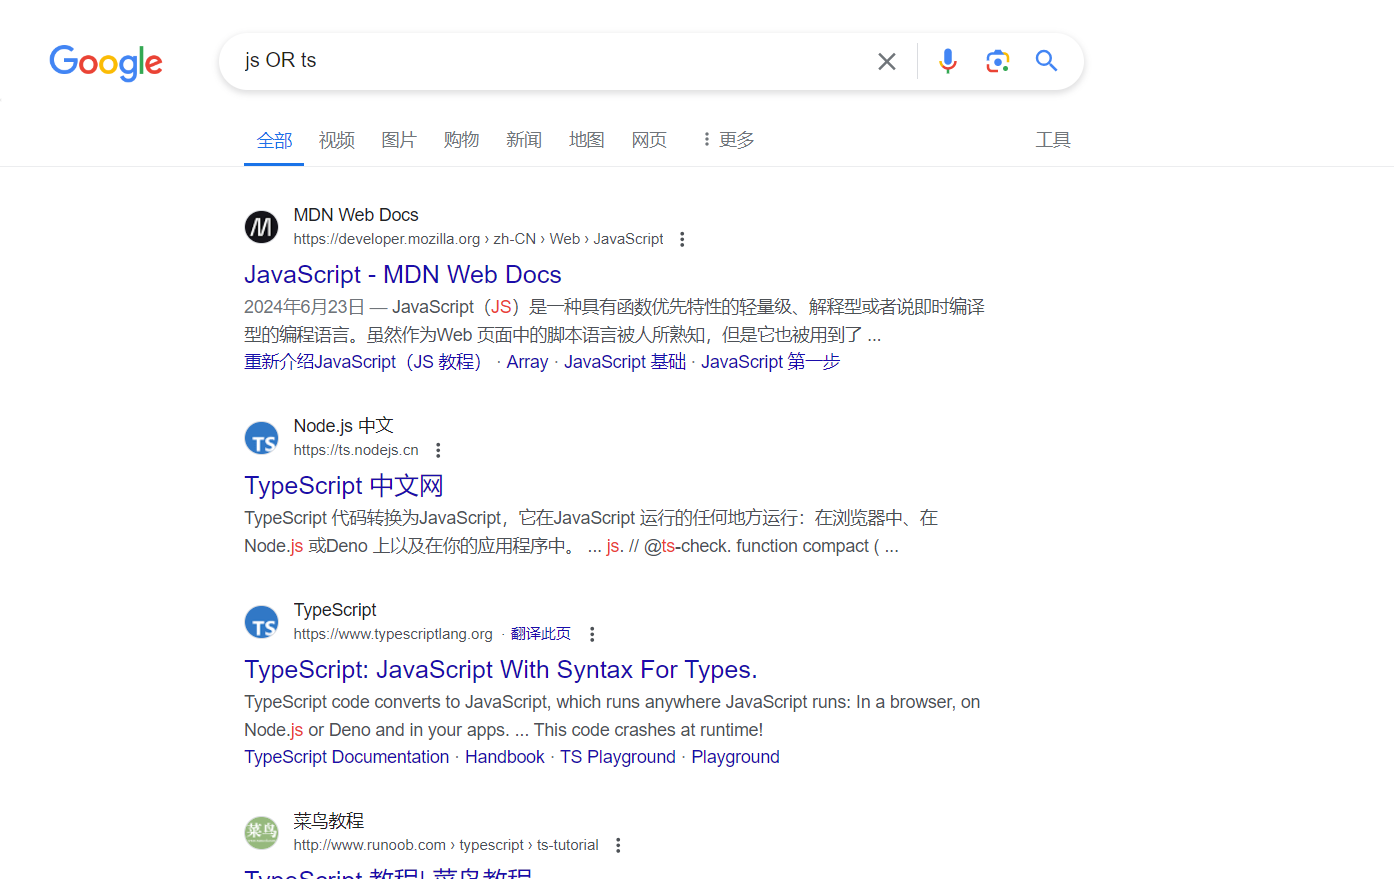Open more options for MDN result
The width and height of the screenshot is (1394, 879).
point(682,239)
